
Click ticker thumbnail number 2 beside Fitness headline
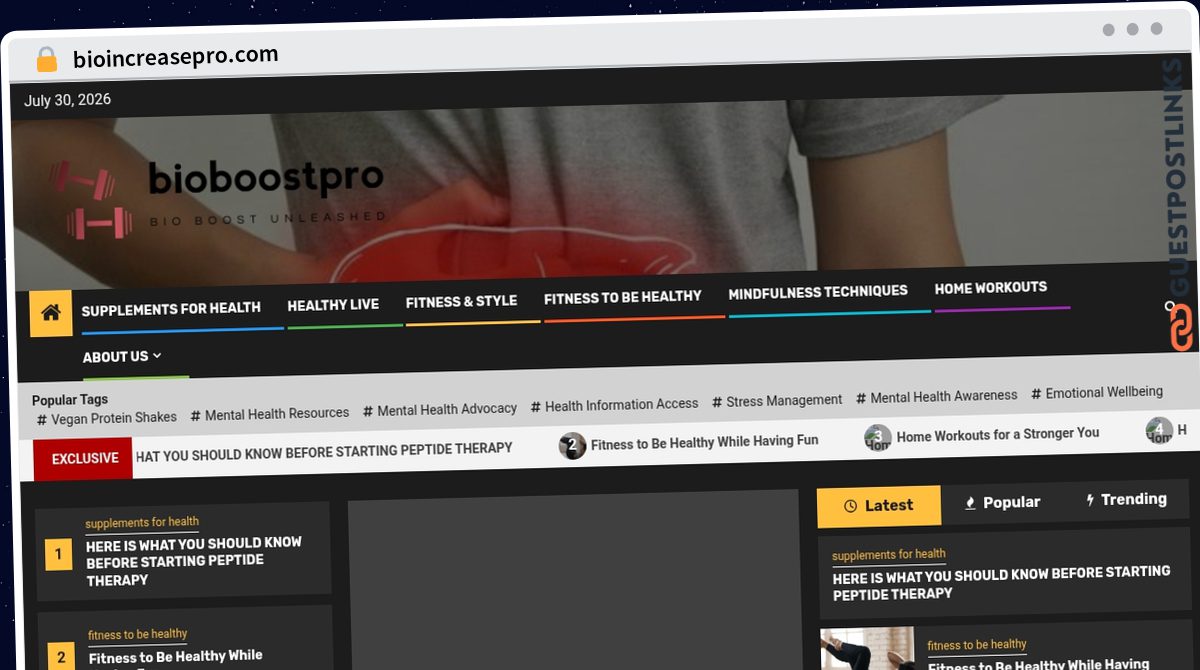572,446
